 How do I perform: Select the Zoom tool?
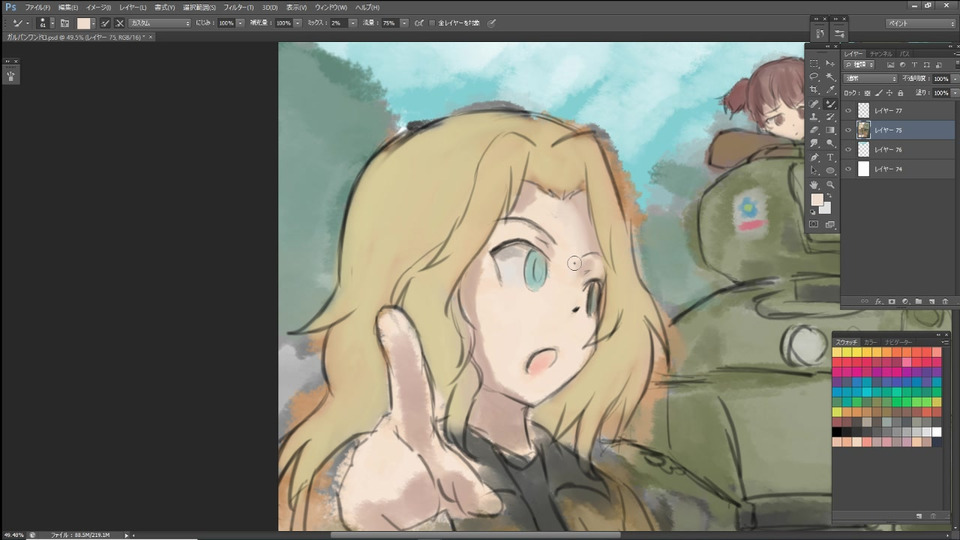click(830, 184)
